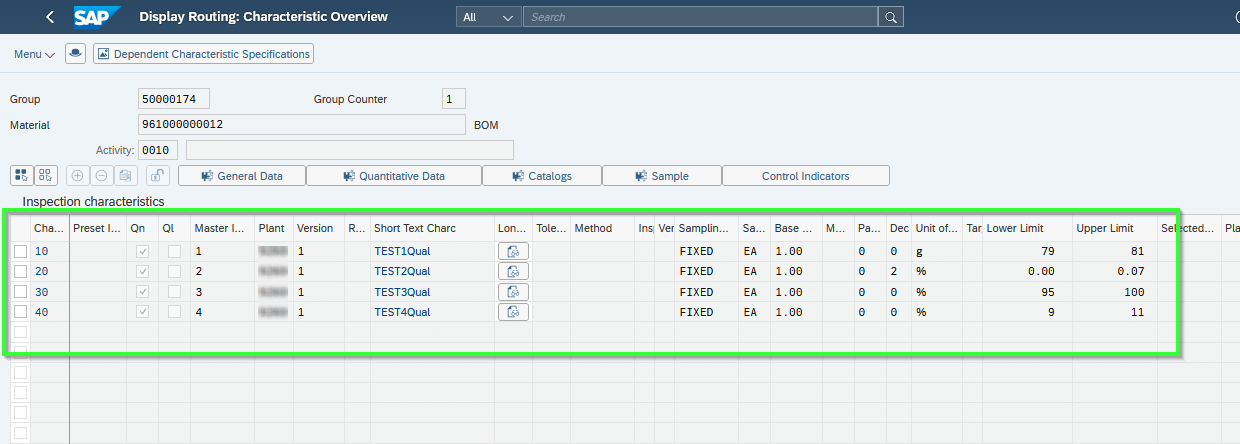Click the insert row plus icon
Image resolution: width=1240 pixels, height=444 pixels.
78,176
